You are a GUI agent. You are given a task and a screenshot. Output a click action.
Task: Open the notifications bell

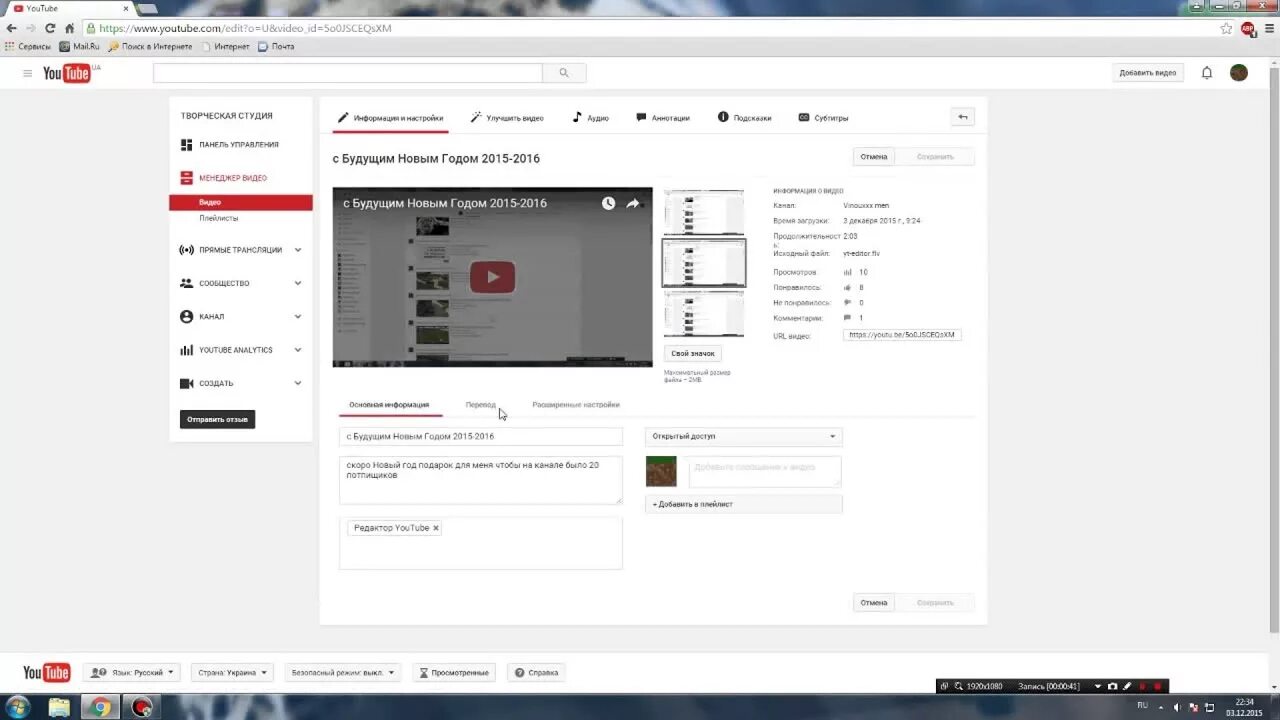click(x=1207, y=73)
